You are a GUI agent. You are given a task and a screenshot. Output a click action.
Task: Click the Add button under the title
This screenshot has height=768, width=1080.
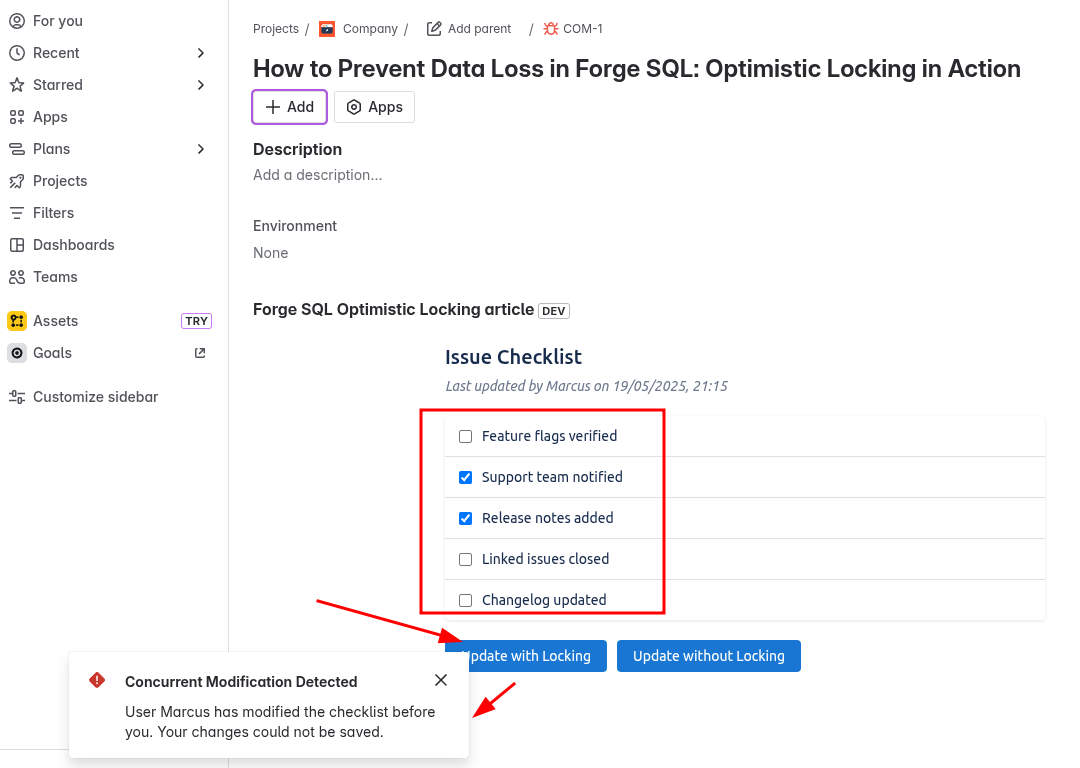(289, 107)
